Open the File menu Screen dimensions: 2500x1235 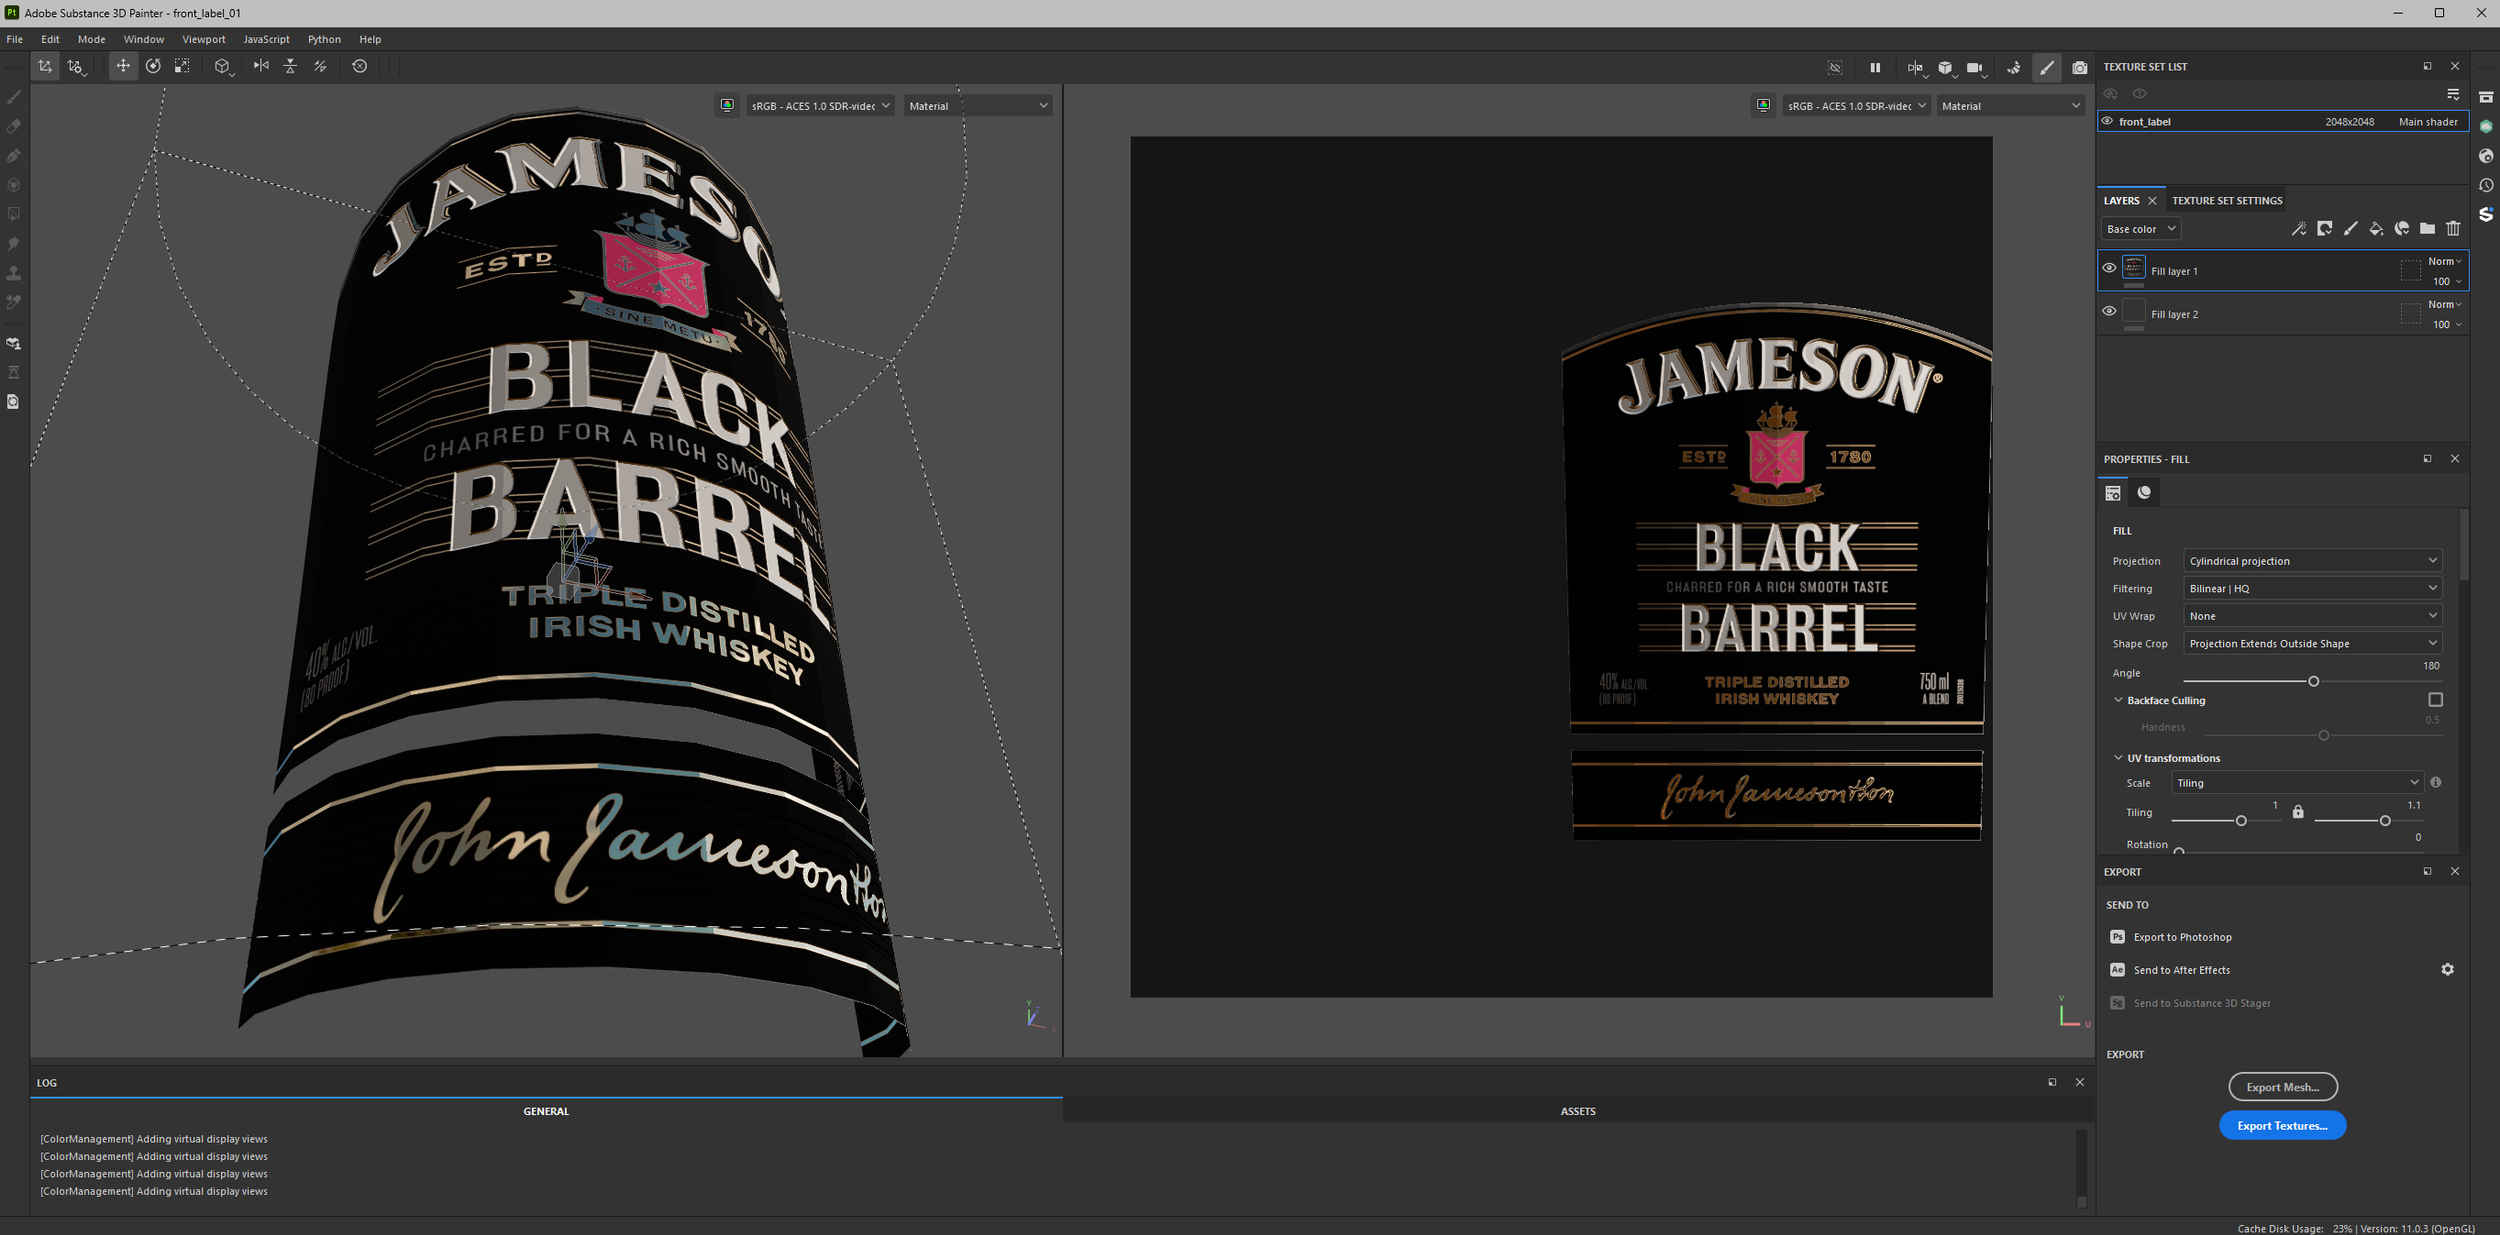tap(15, 39)
